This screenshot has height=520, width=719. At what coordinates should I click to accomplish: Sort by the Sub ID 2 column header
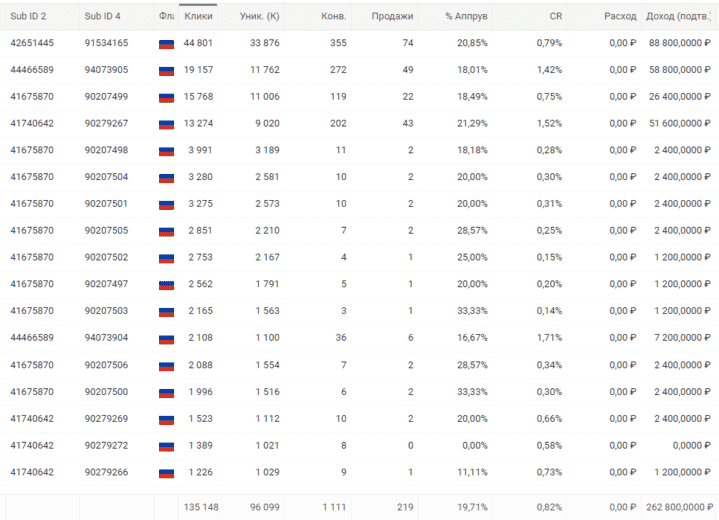pos(28,16)
